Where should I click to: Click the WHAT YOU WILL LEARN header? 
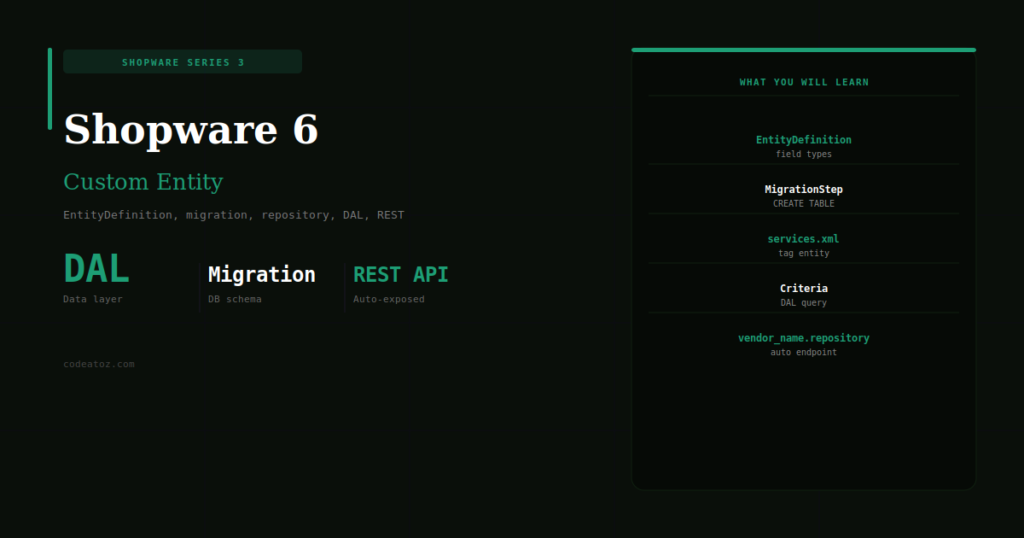click(804, 82)
